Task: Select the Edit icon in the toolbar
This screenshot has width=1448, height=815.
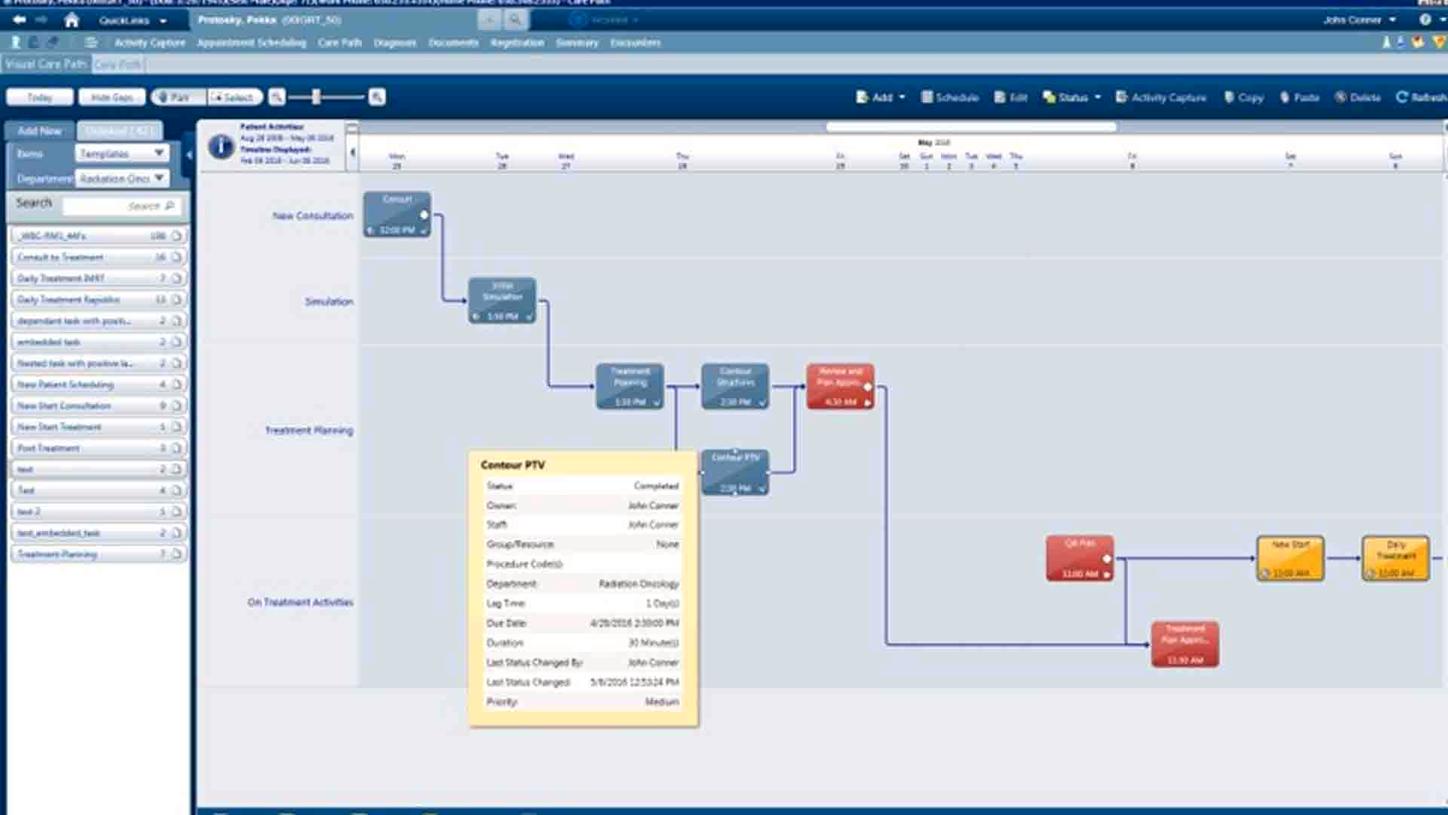Action: click(1012, 97)
